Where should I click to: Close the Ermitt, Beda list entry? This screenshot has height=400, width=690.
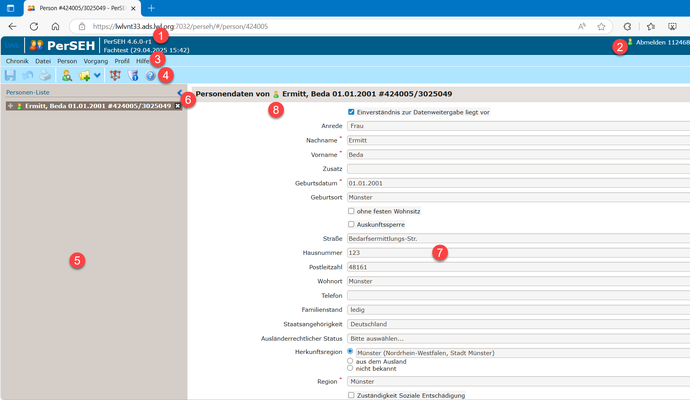pyautogui.click(x=178, y=105)
